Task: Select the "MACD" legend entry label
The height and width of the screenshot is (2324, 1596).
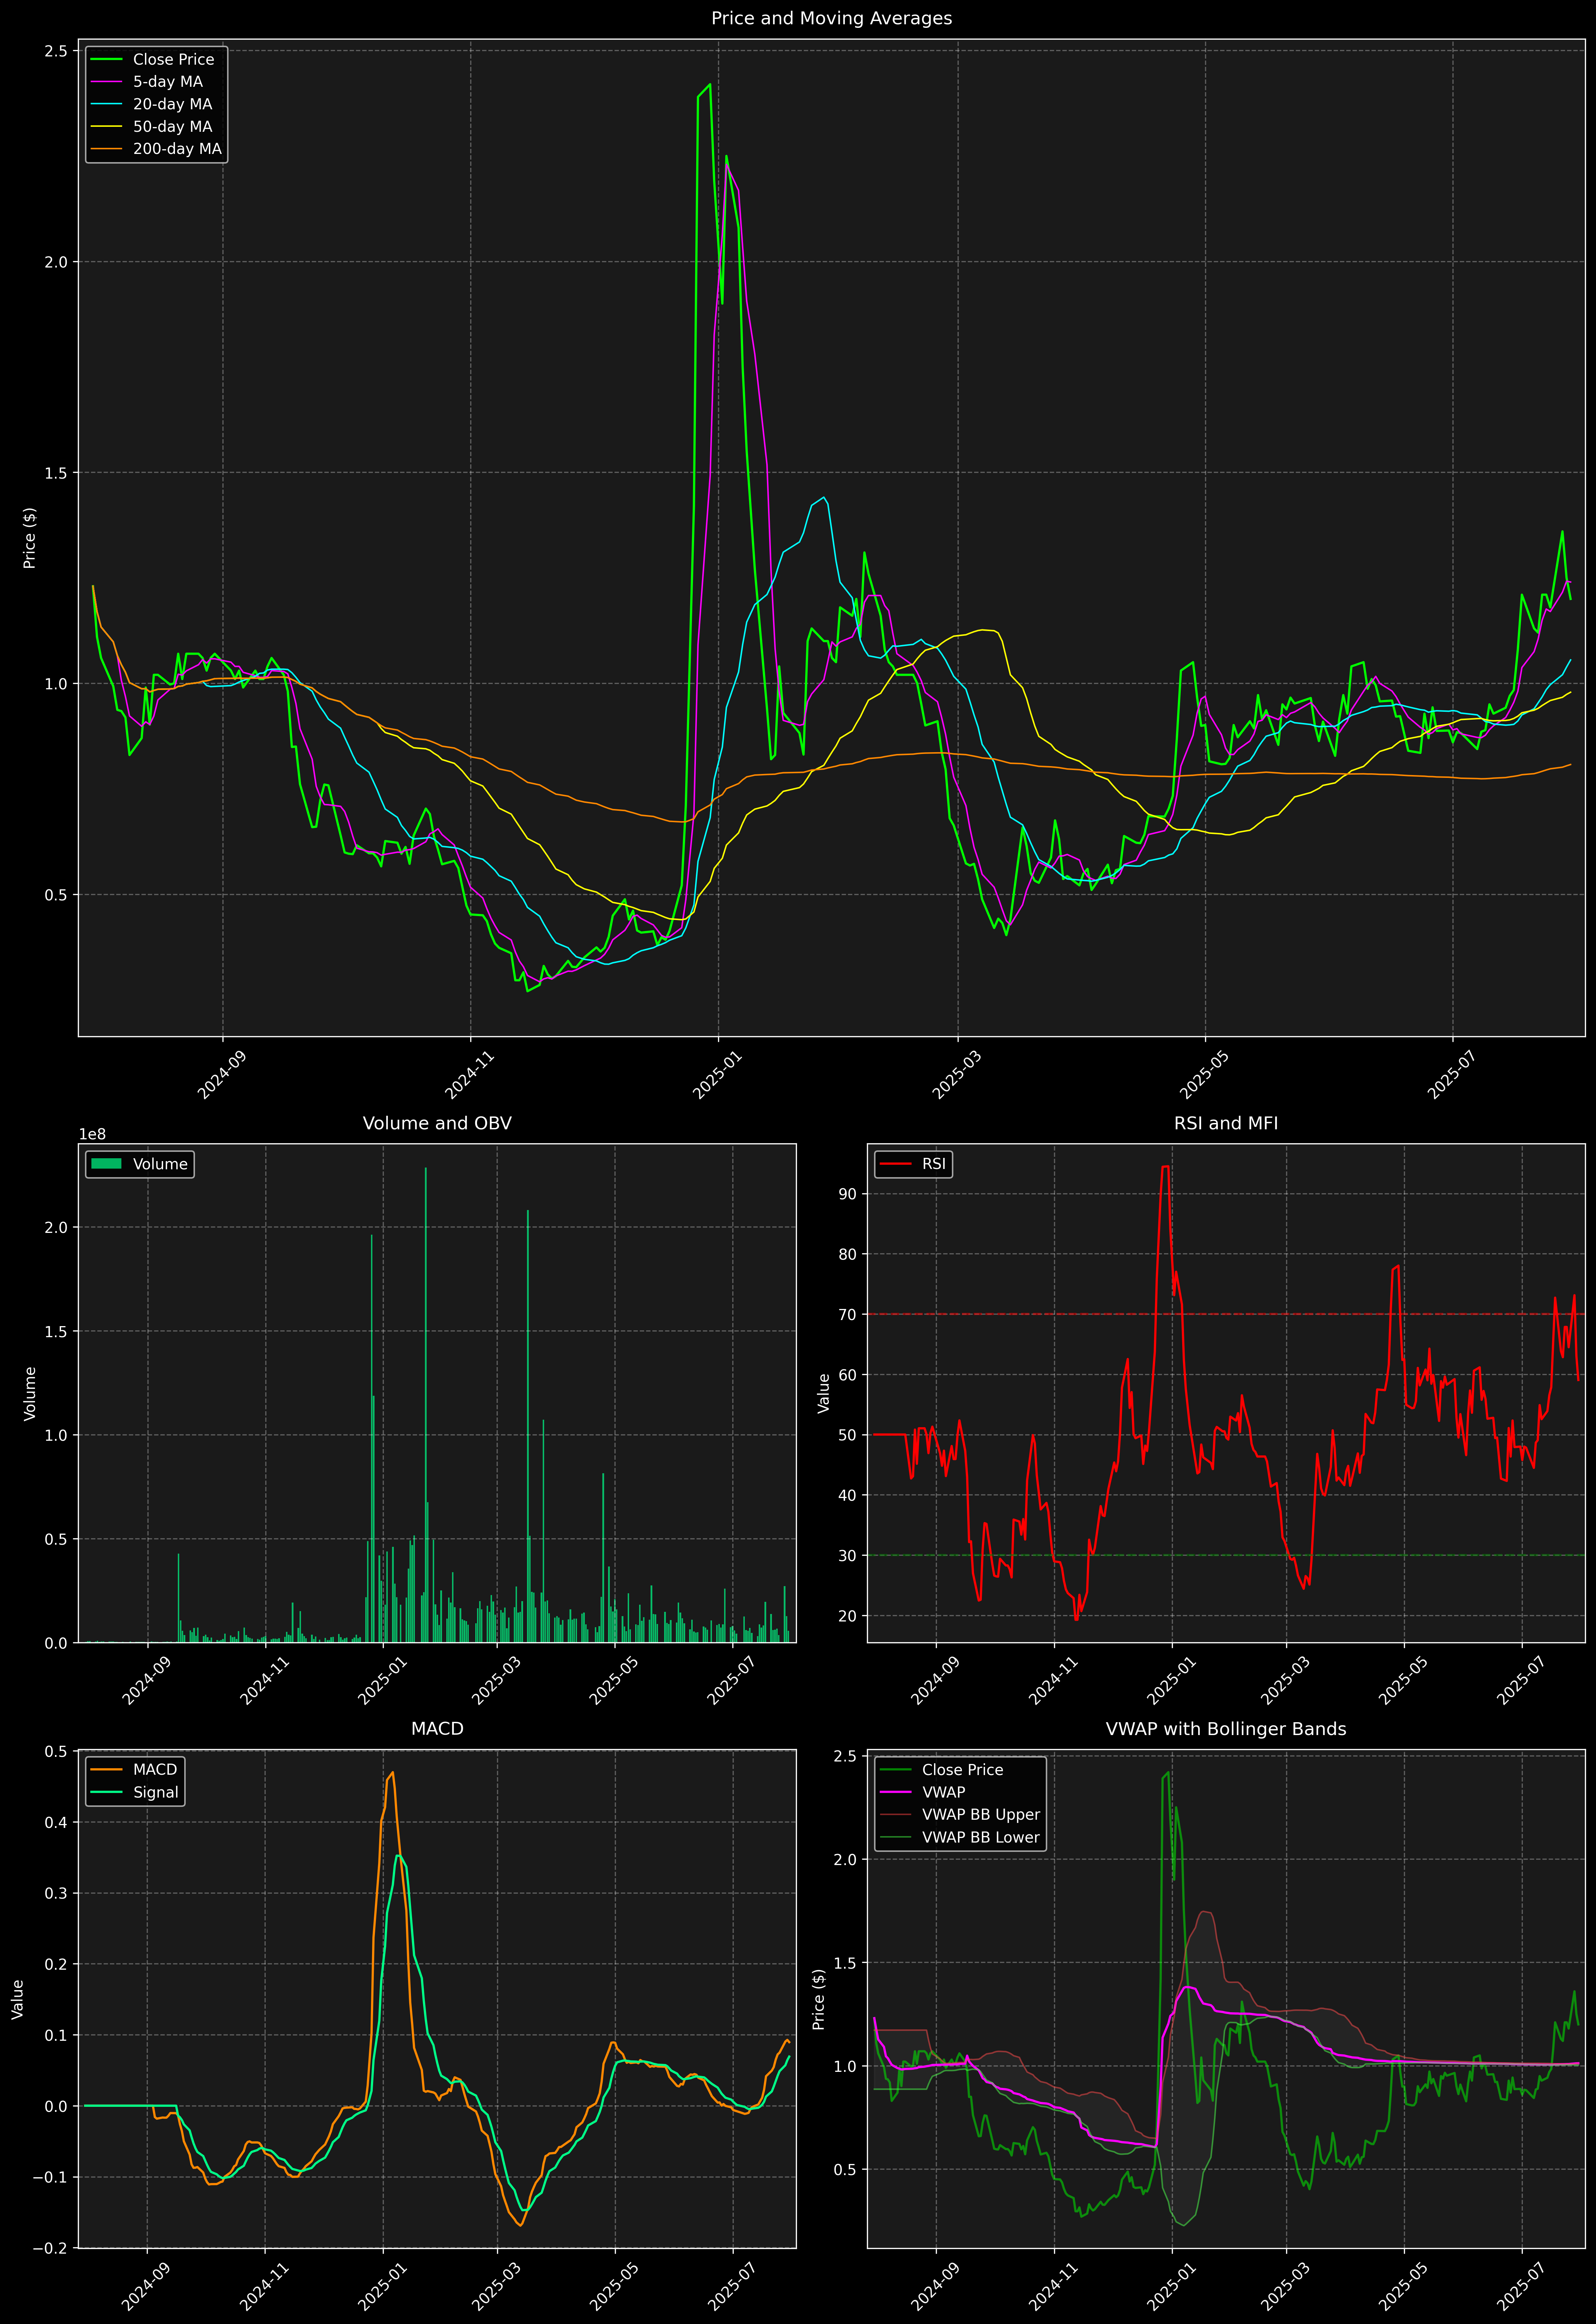Action: click(x=155, y=1770)
